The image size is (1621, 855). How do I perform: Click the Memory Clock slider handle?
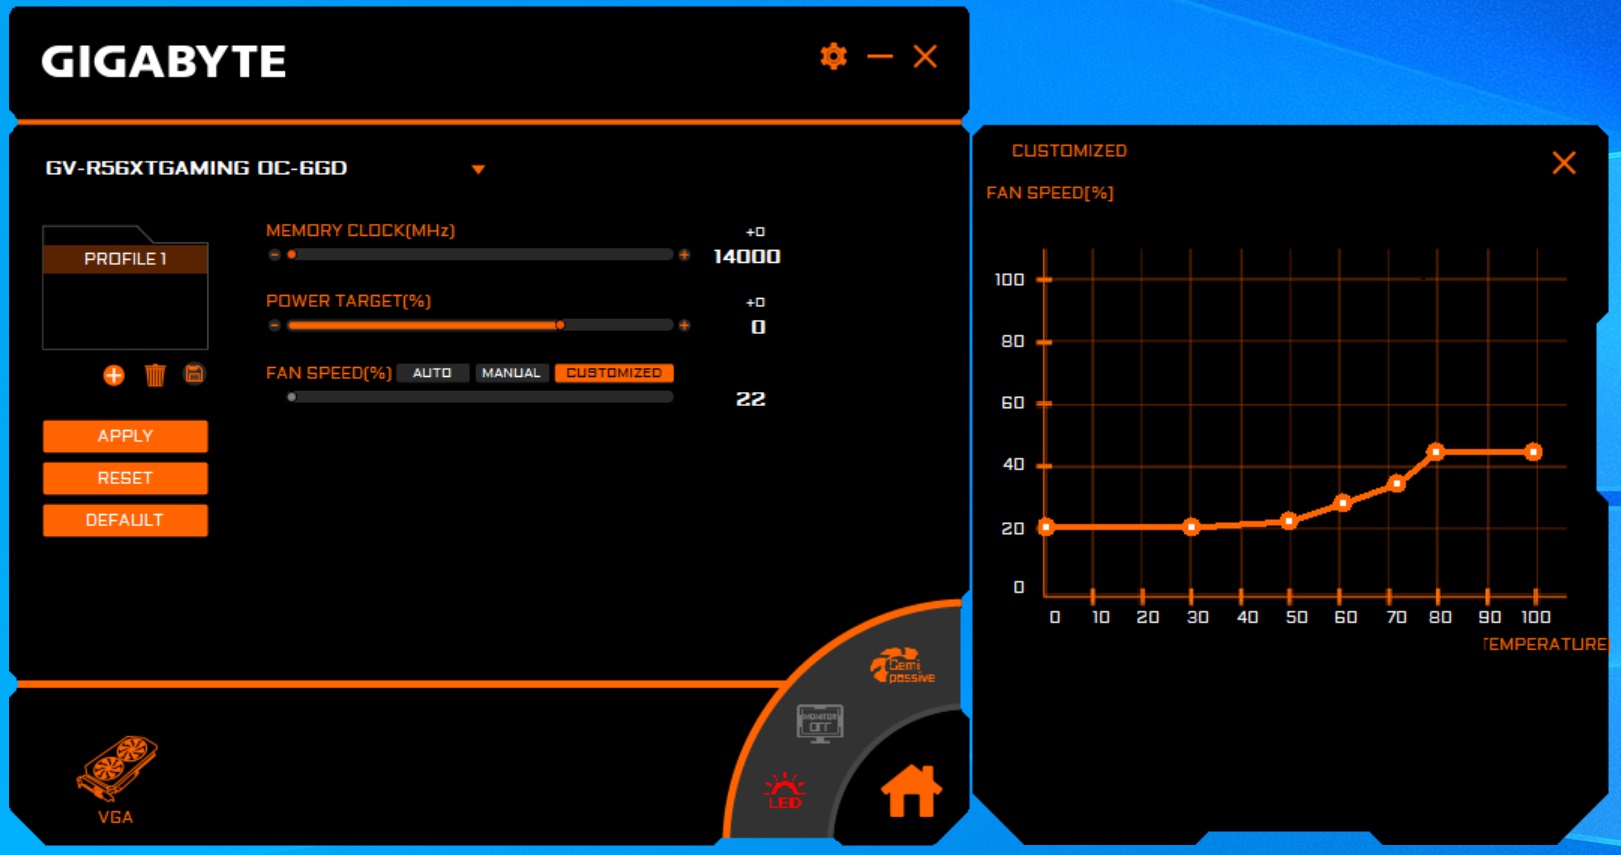(292, 255)
